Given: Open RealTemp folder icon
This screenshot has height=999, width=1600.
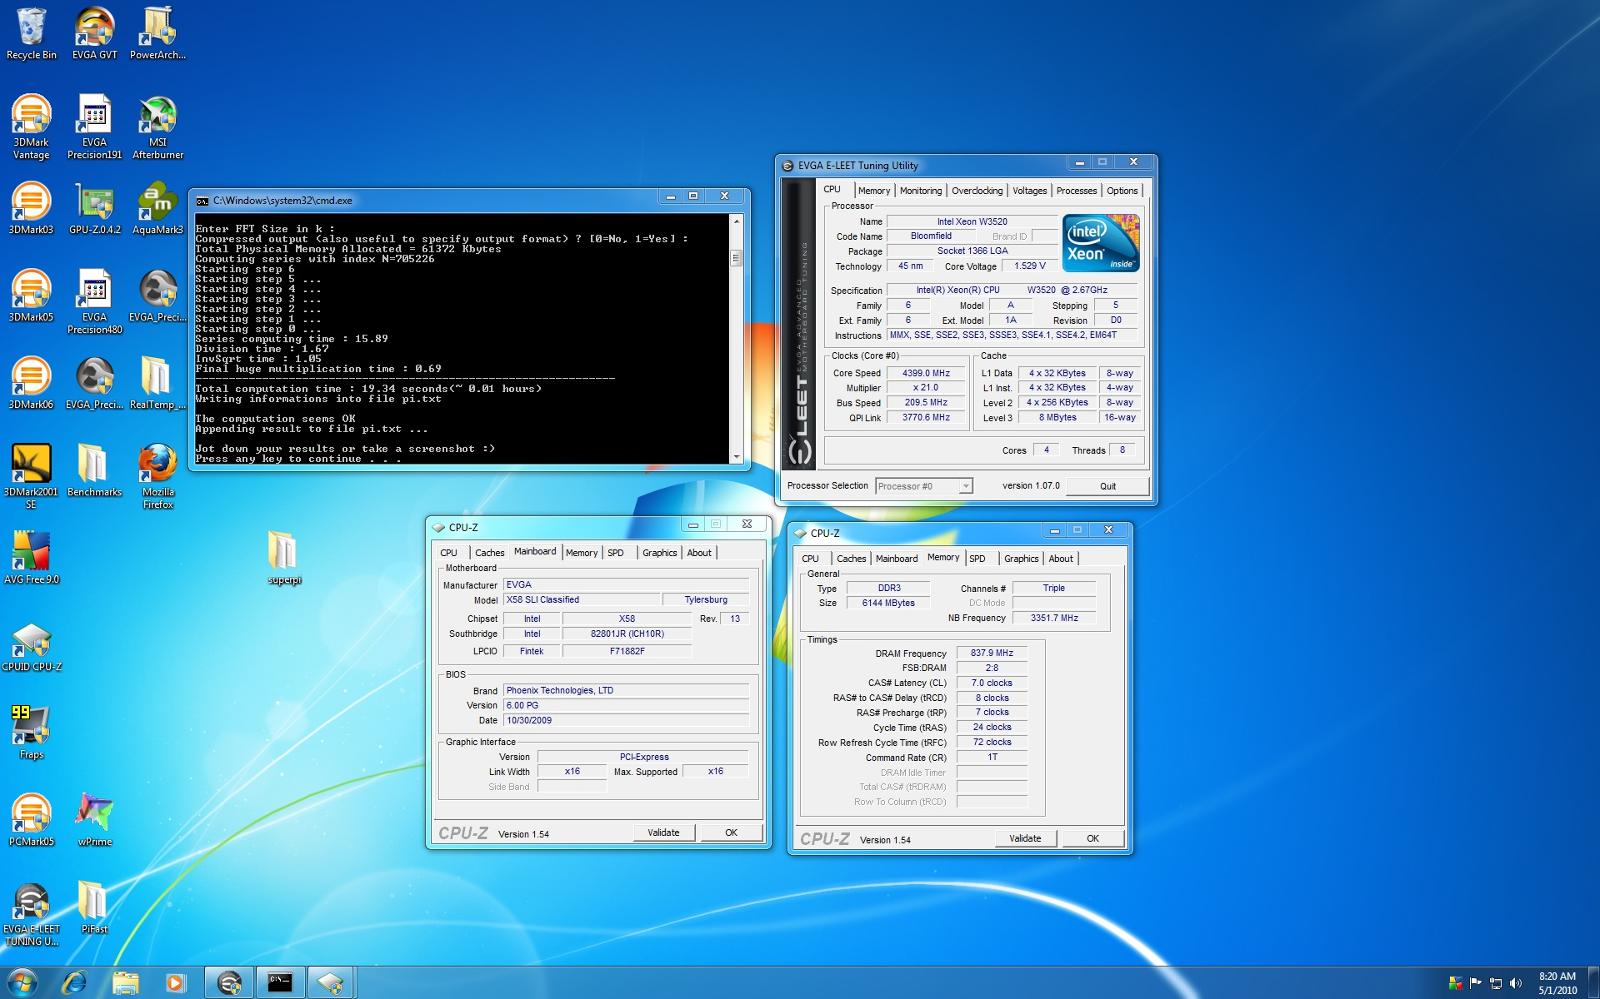Looking at the screenshot, I should (157, 384).
